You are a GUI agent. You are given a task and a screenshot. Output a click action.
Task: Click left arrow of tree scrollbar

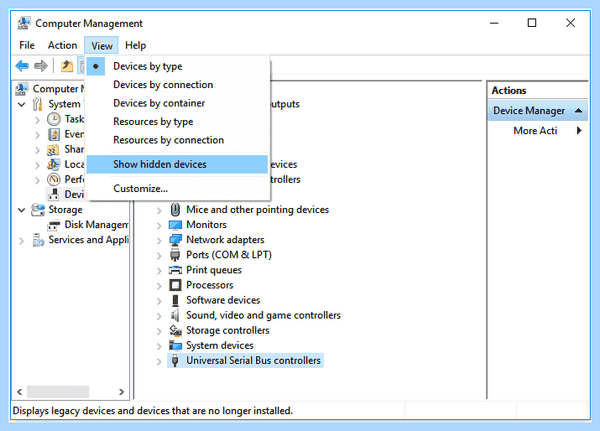pos(20,392)
